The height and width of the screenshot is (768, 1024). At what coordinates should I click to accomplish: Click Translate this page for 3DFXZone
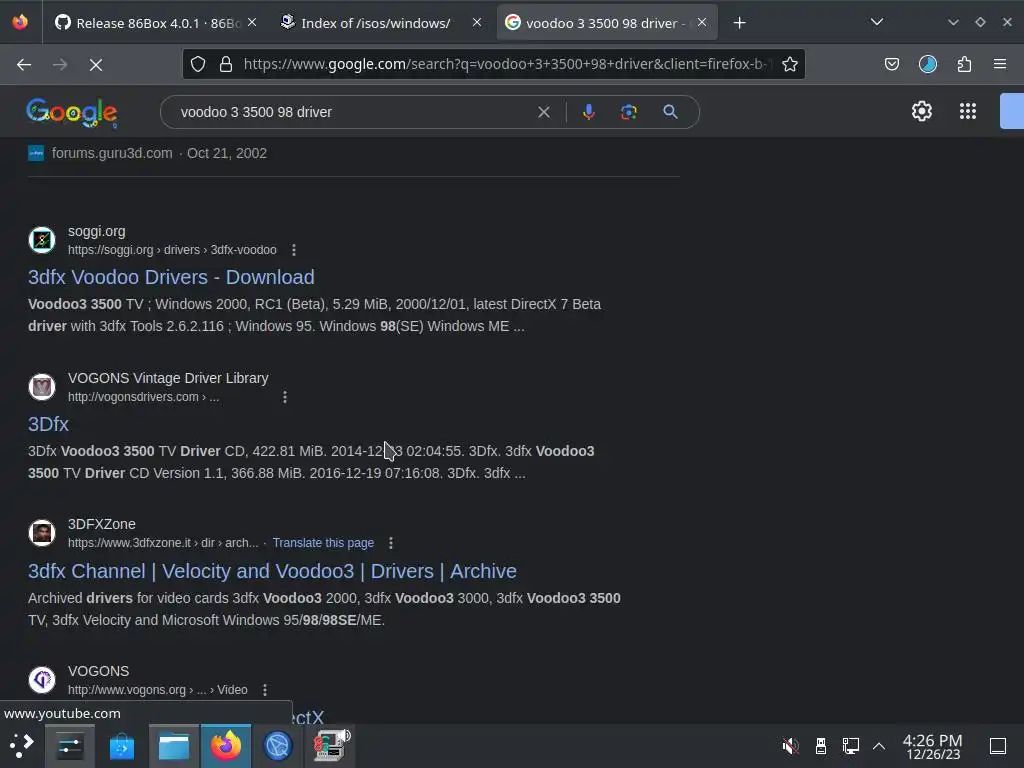[x=323, y=543]
